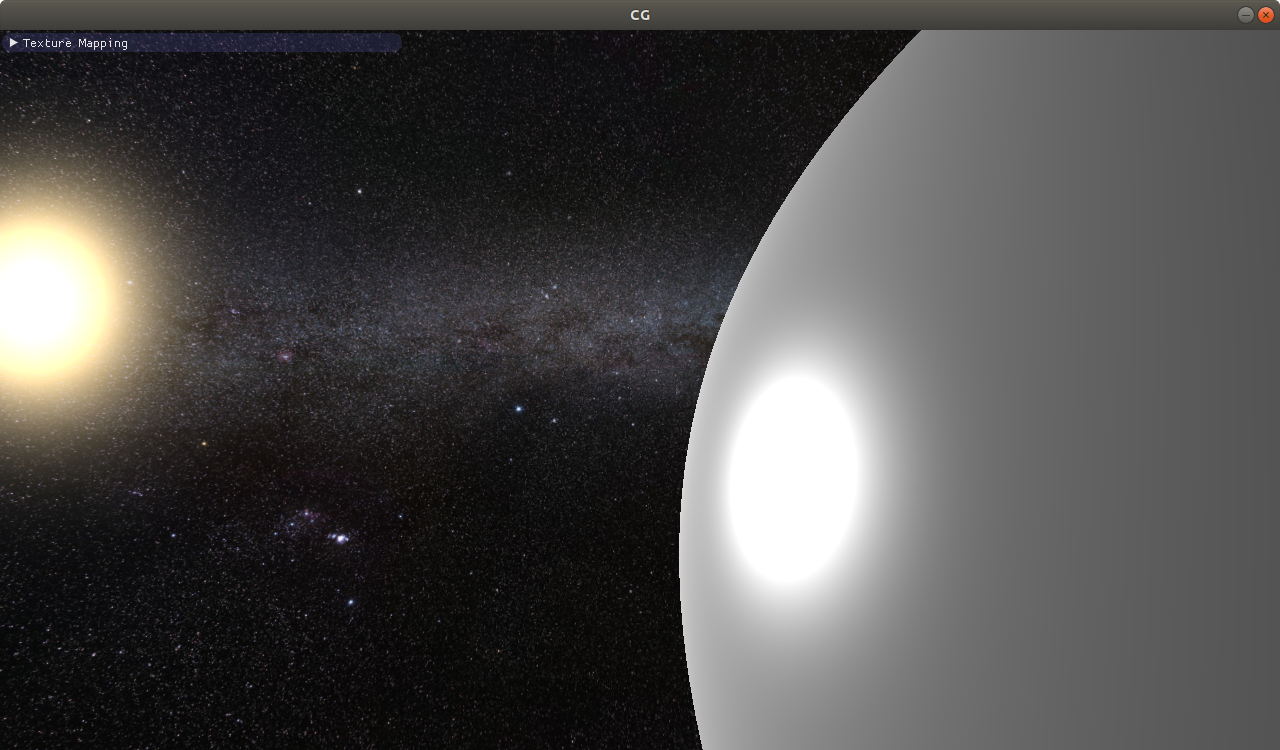Click the empty left side of the CG title bar
Viewport: 1280px width, 750px height.
pos(200,14)
